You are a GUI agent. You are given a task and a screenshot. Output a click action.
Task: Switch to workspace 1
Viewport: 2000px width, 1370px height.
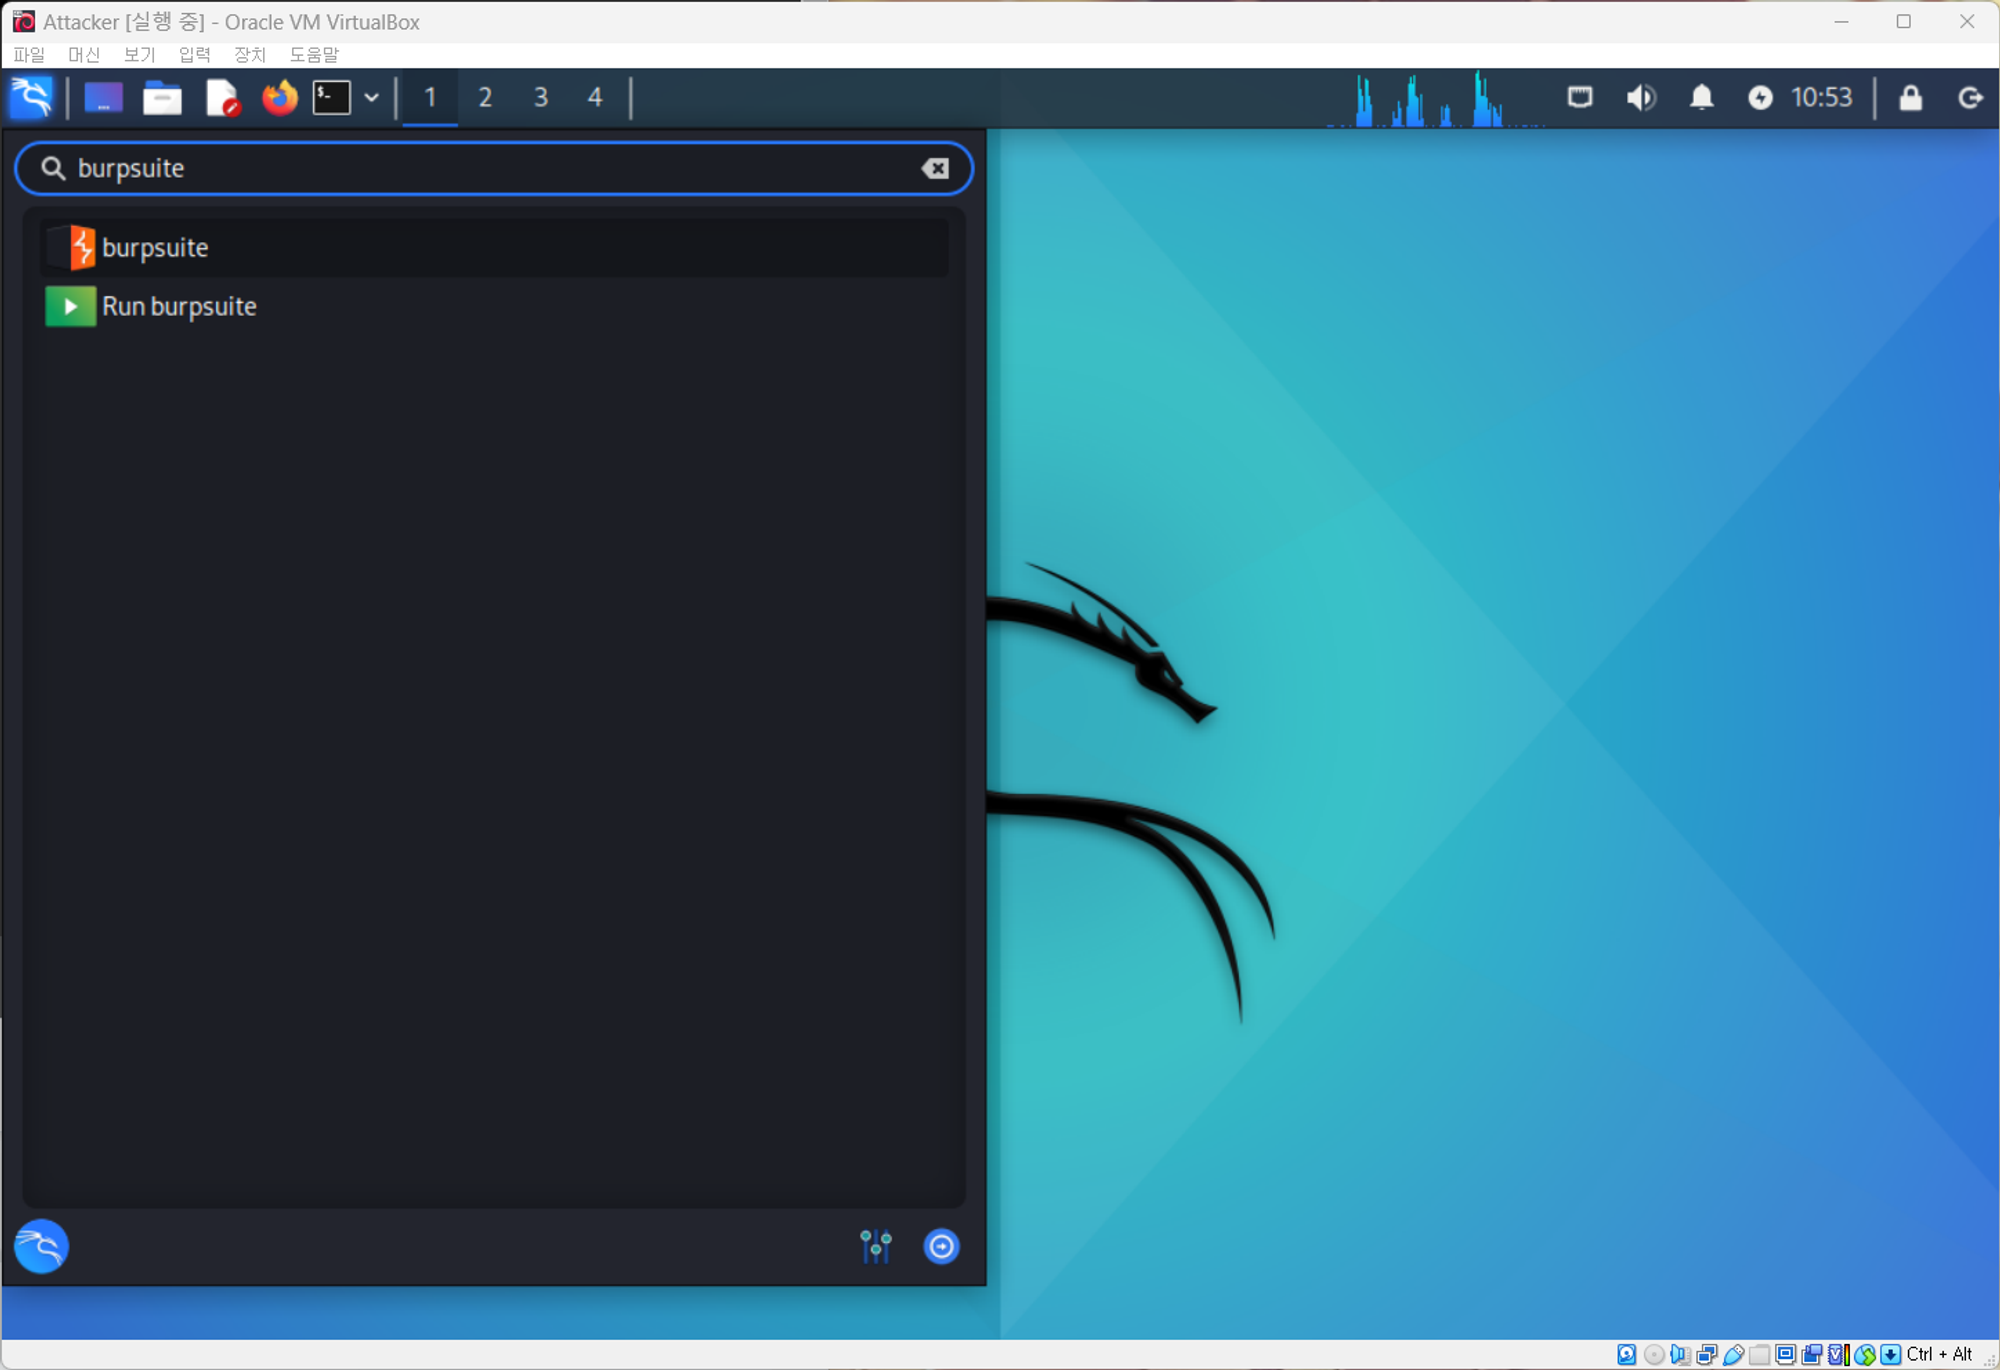click(x=430, y=98)
